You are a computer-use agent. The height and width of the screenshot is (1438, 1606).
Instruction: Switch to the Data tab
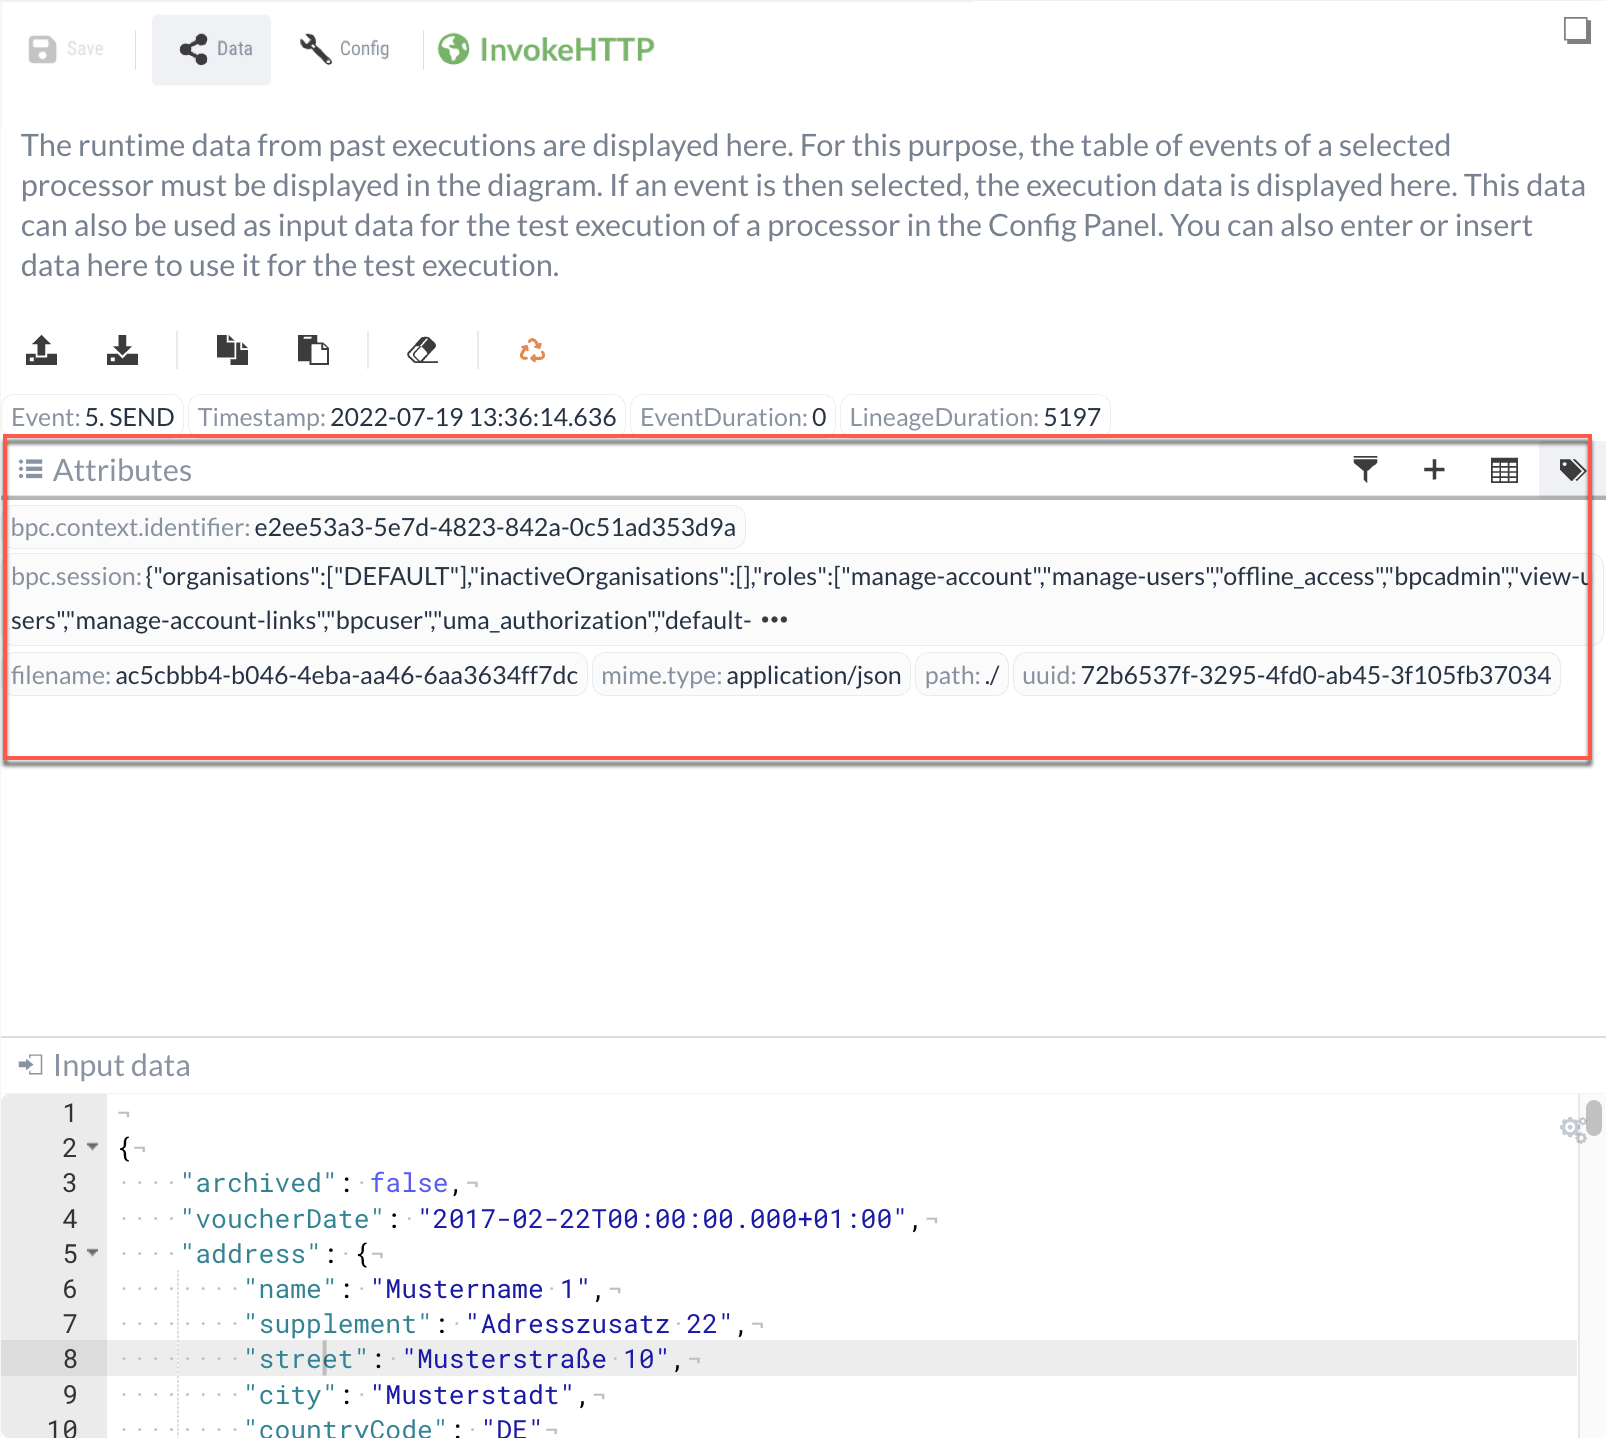[x=212, y=49]
